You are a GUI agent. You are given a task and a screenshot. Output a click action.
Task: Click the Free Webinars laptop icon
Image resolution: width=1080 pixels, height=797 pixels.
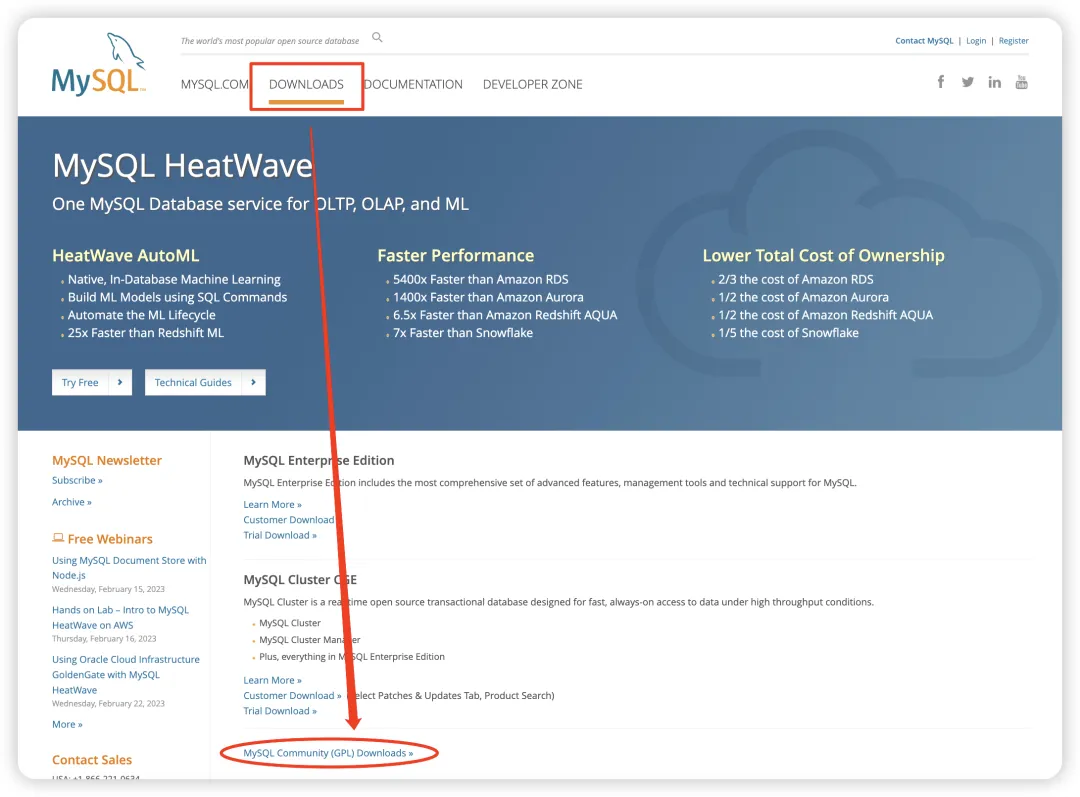click(58, 538)
